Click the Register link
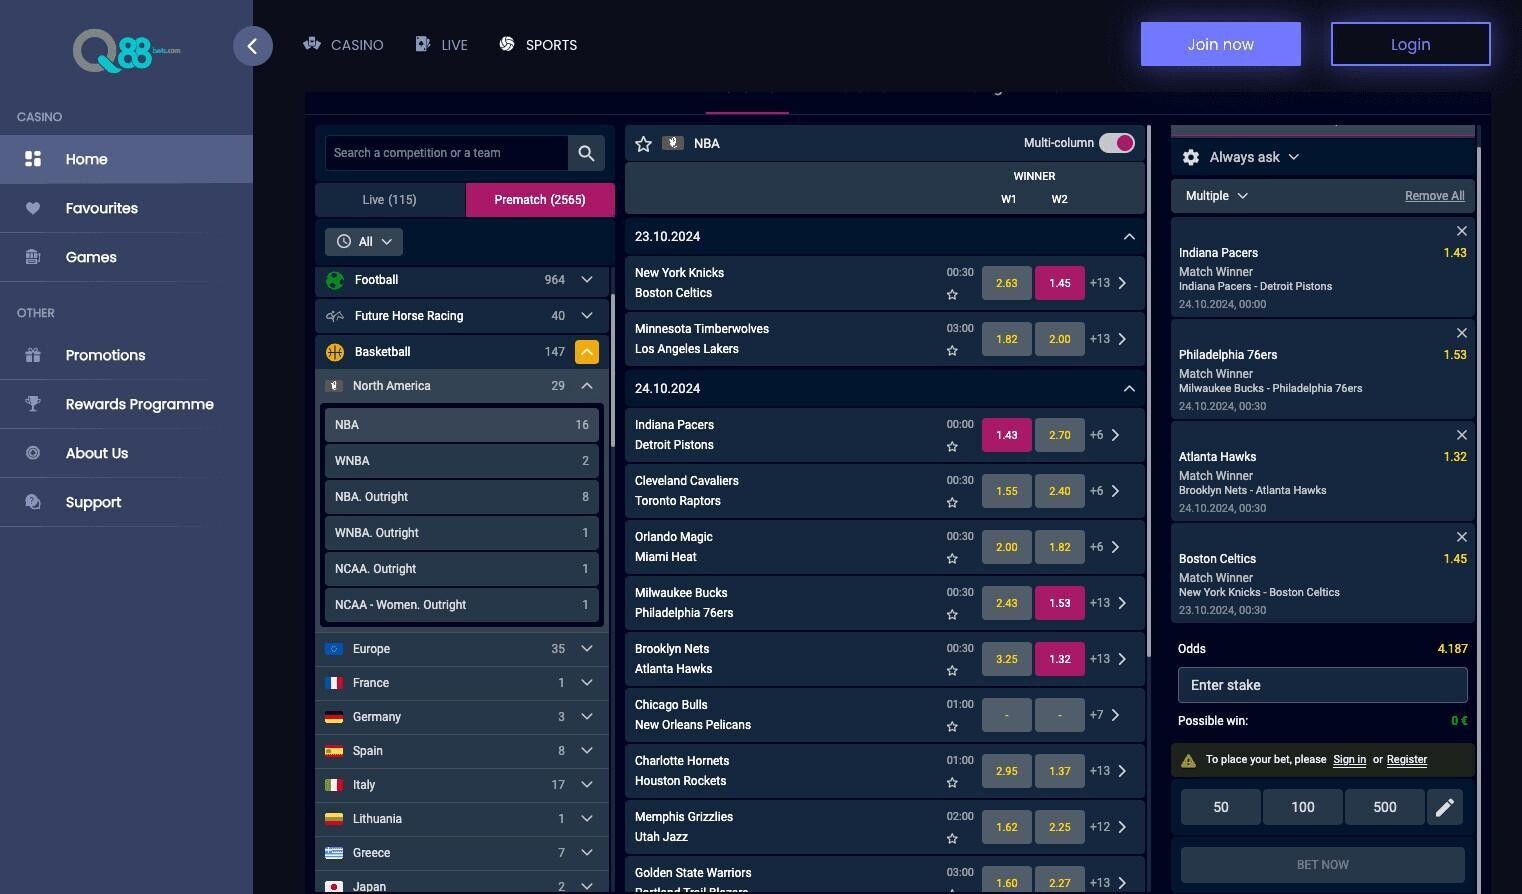 coord(1407,760)
